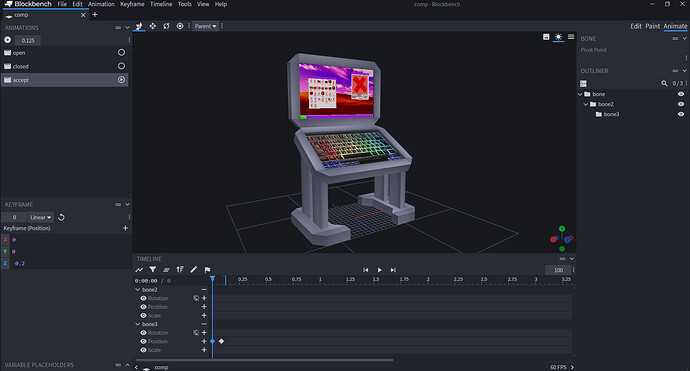Switch to the Paint mode tab
690x371 pixels.
click(653, 26)
